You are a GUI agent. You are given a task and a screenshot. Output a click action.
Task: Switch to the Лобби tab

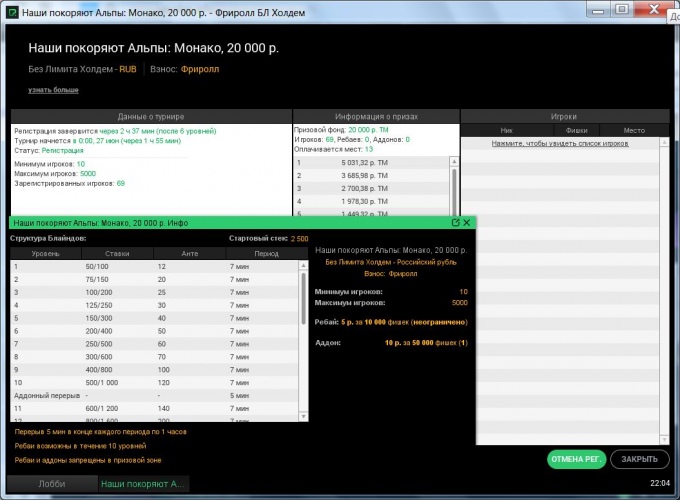coord(50,484)
